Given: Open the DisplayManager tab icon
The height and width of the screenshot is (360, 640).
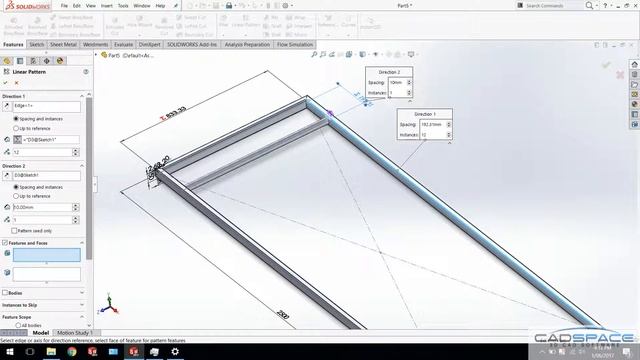Looking at the screenshot, I should 60,61.
